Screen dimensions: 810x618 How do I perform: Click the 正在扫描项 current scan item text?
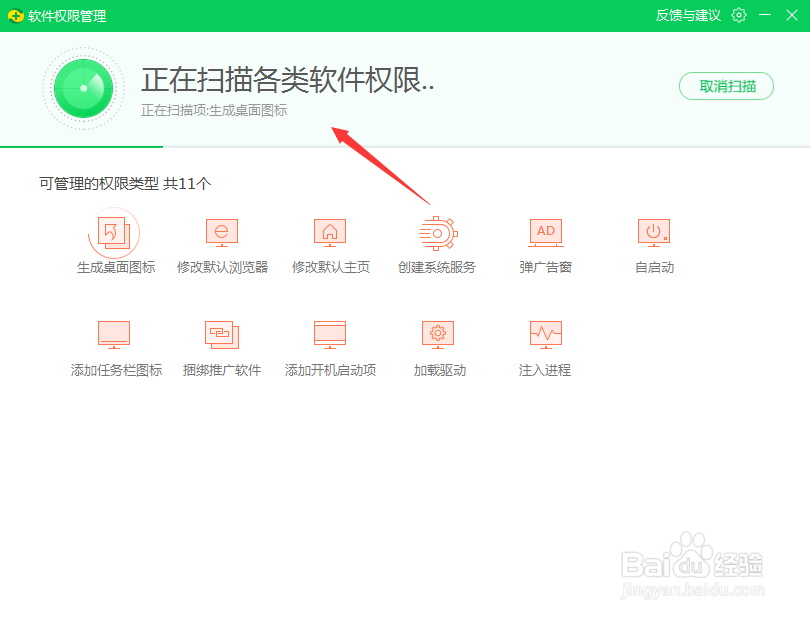[215, 110]
